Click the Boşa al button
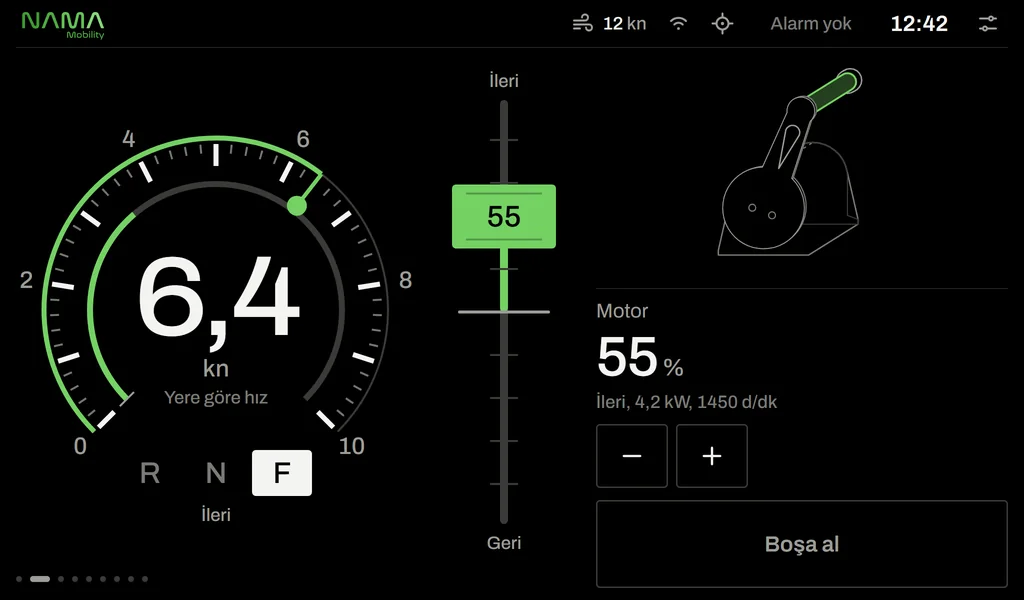Image resolution: width=1024 pixels, height=600 pixels. click(802, 544)
